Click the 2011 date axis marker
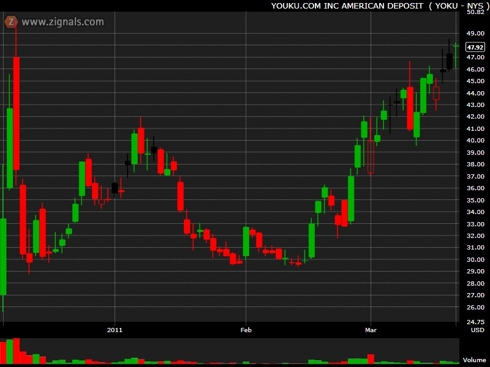Viewport: 490px width, 367px height. [115, 330]
